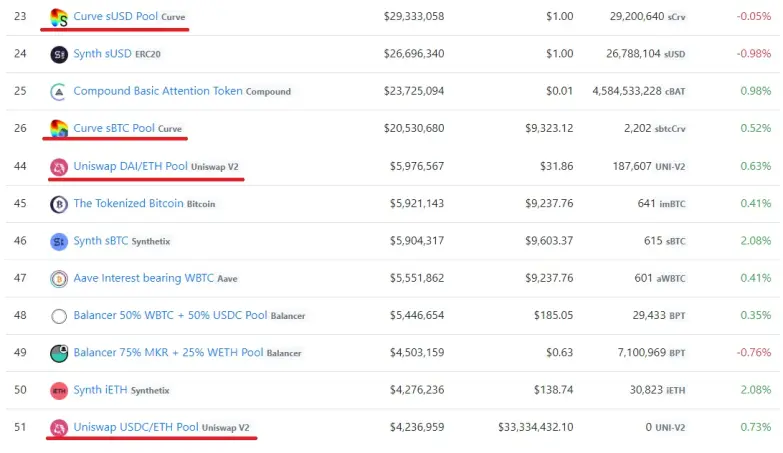This screenshot has width=783, height=453.
Task: Click the Synth sUSD token icon
Action: tap(59, 54)
